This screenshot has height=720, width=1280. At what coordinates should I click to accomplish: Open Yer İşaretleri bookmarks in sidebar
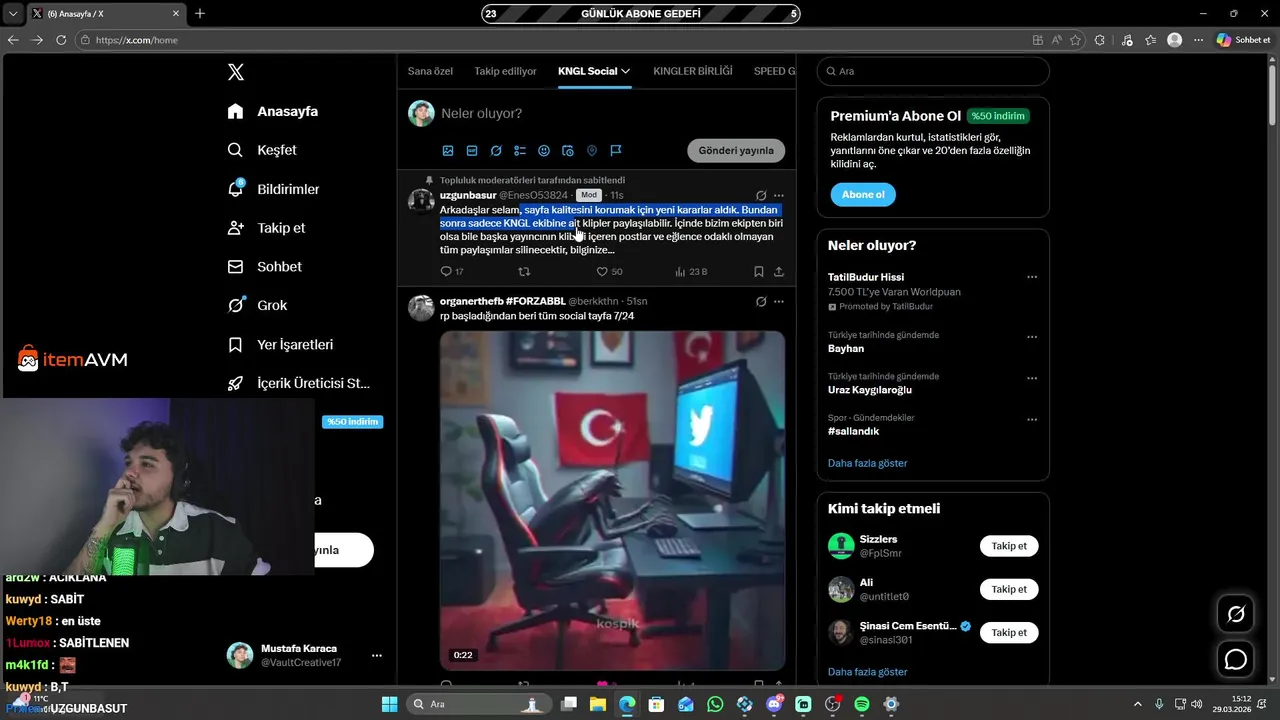click(280, 344)
